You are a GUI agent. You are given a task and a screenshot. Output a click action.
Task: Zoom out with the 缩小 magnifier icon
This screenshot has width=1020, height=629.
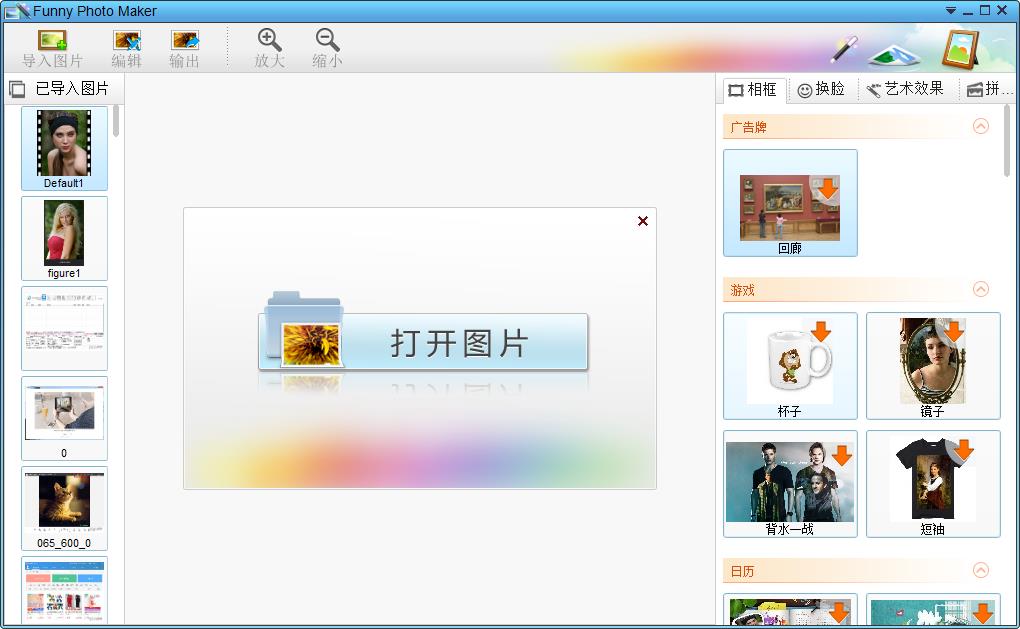(326, 46)
